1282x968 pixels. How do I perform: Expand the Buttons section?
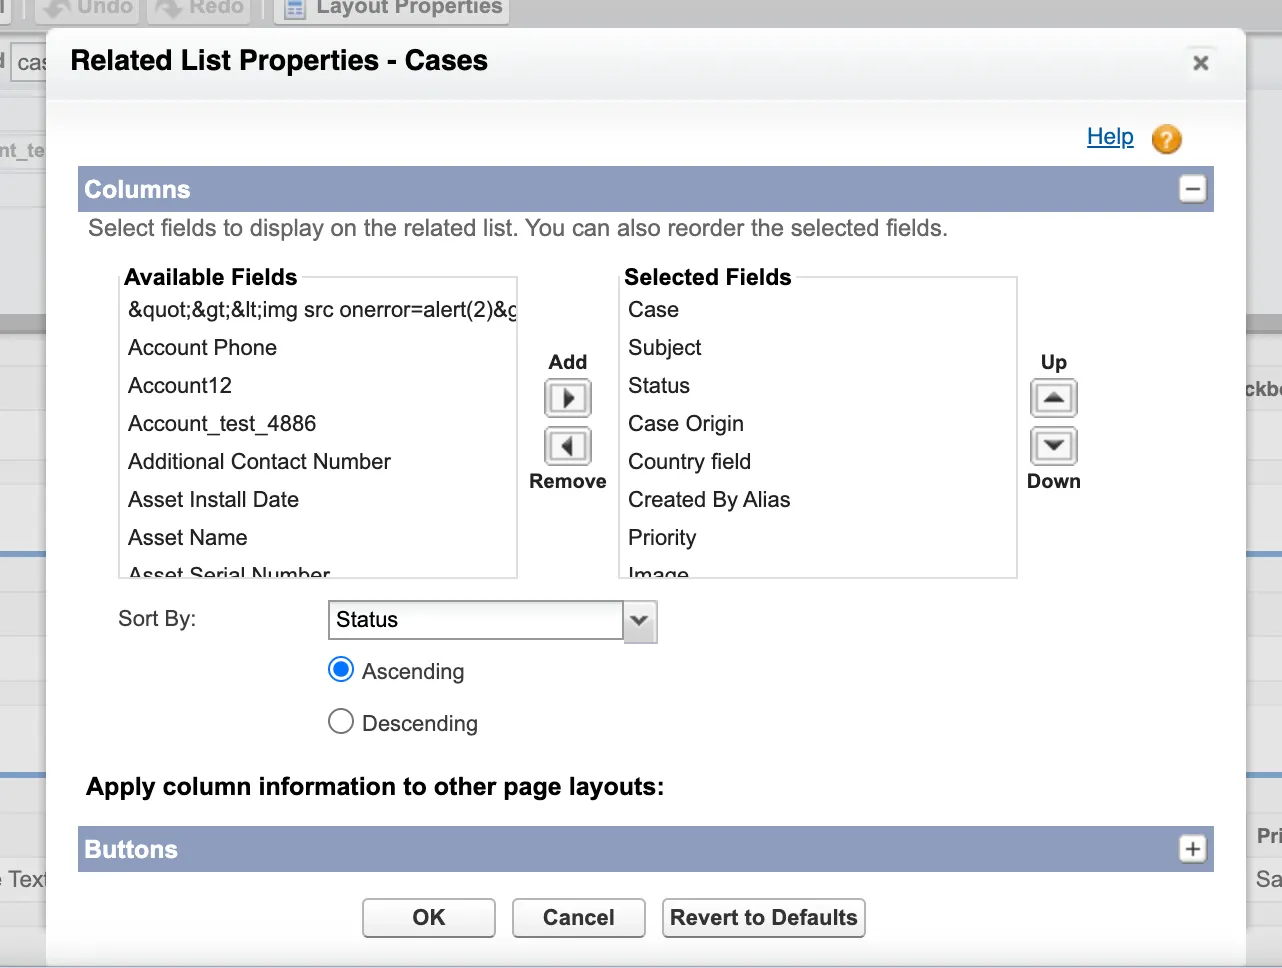tap(1192, 849)
